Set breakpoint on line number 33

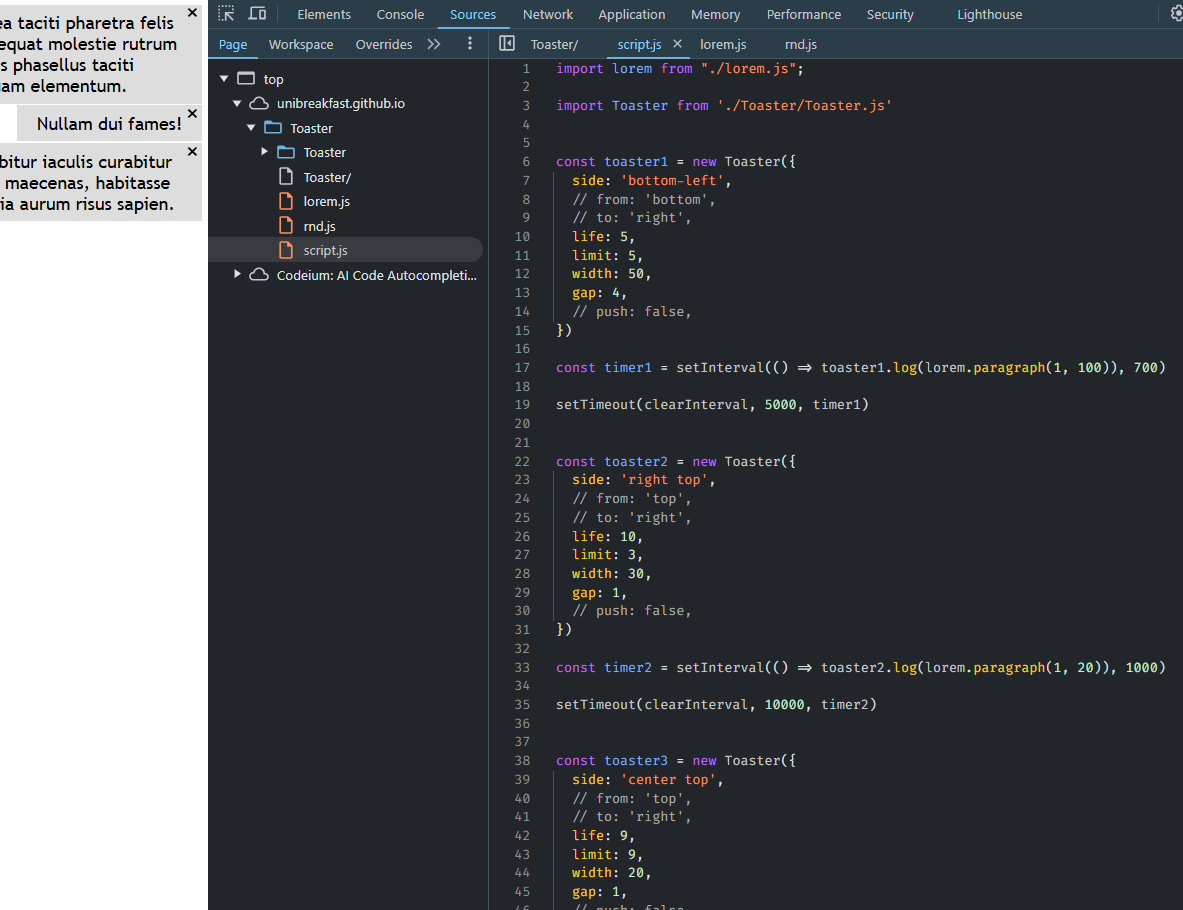coord(522,667)
